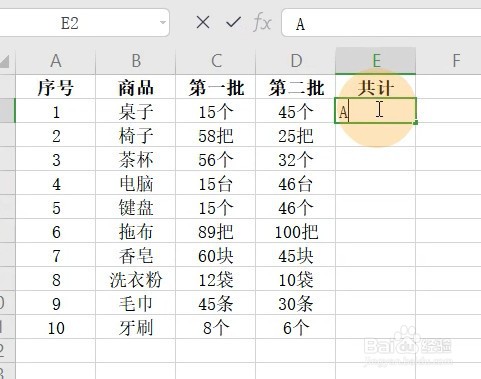Select the cell 毛巾
Viewport: 481px width, 379px height.
pyautogui.click(x=136, y=303)
